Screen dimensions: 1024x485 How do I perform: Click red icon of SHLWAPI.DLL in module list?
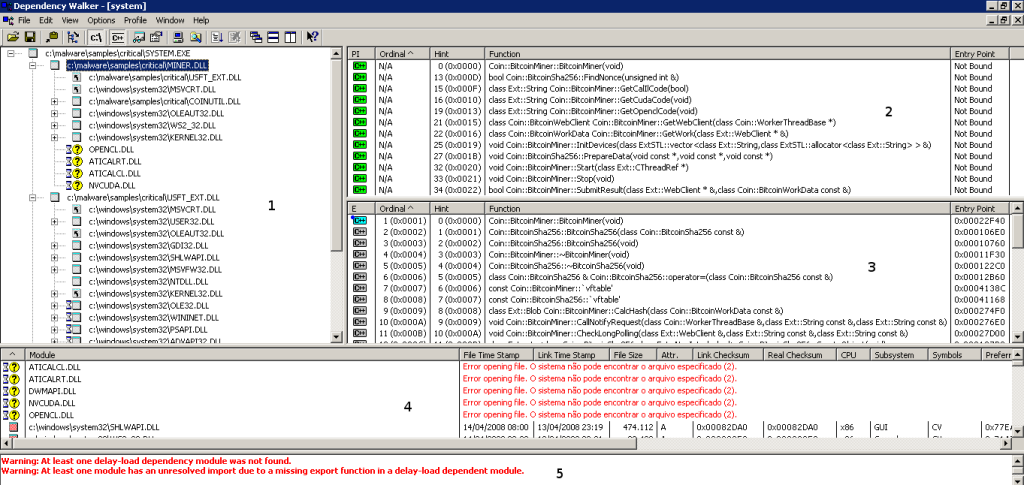pos(12,427)
